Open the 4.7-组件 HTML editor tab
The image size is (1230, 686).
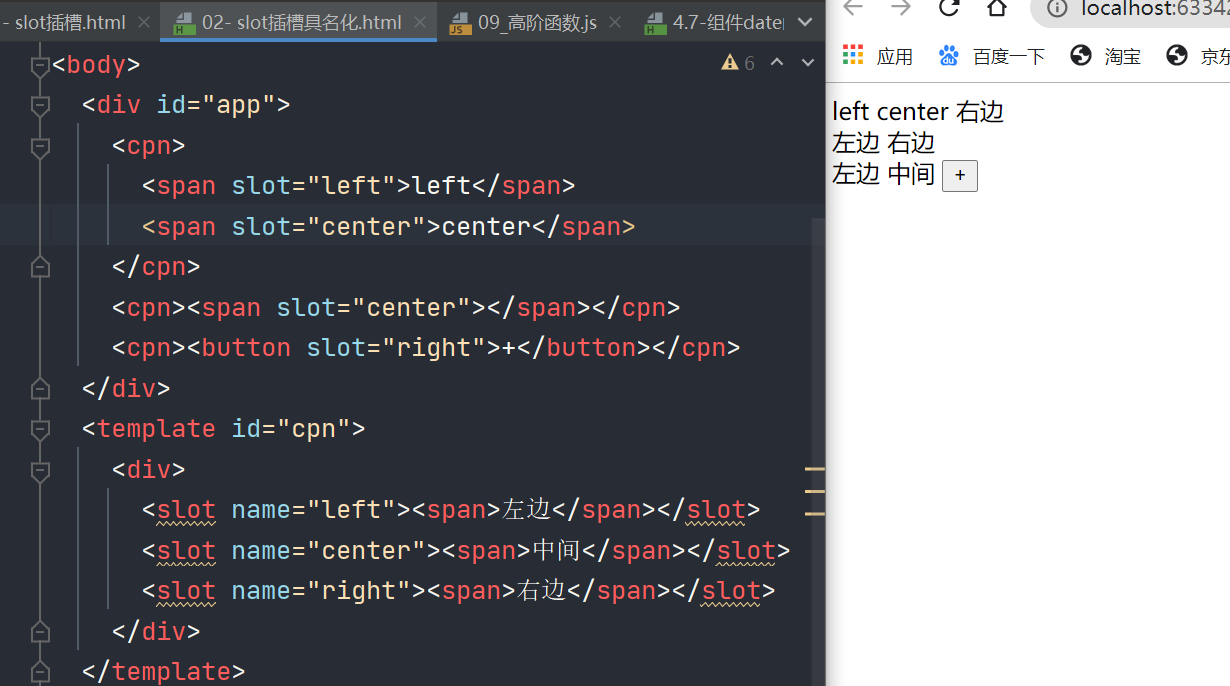pyautogui.click(x=727, y=22)
